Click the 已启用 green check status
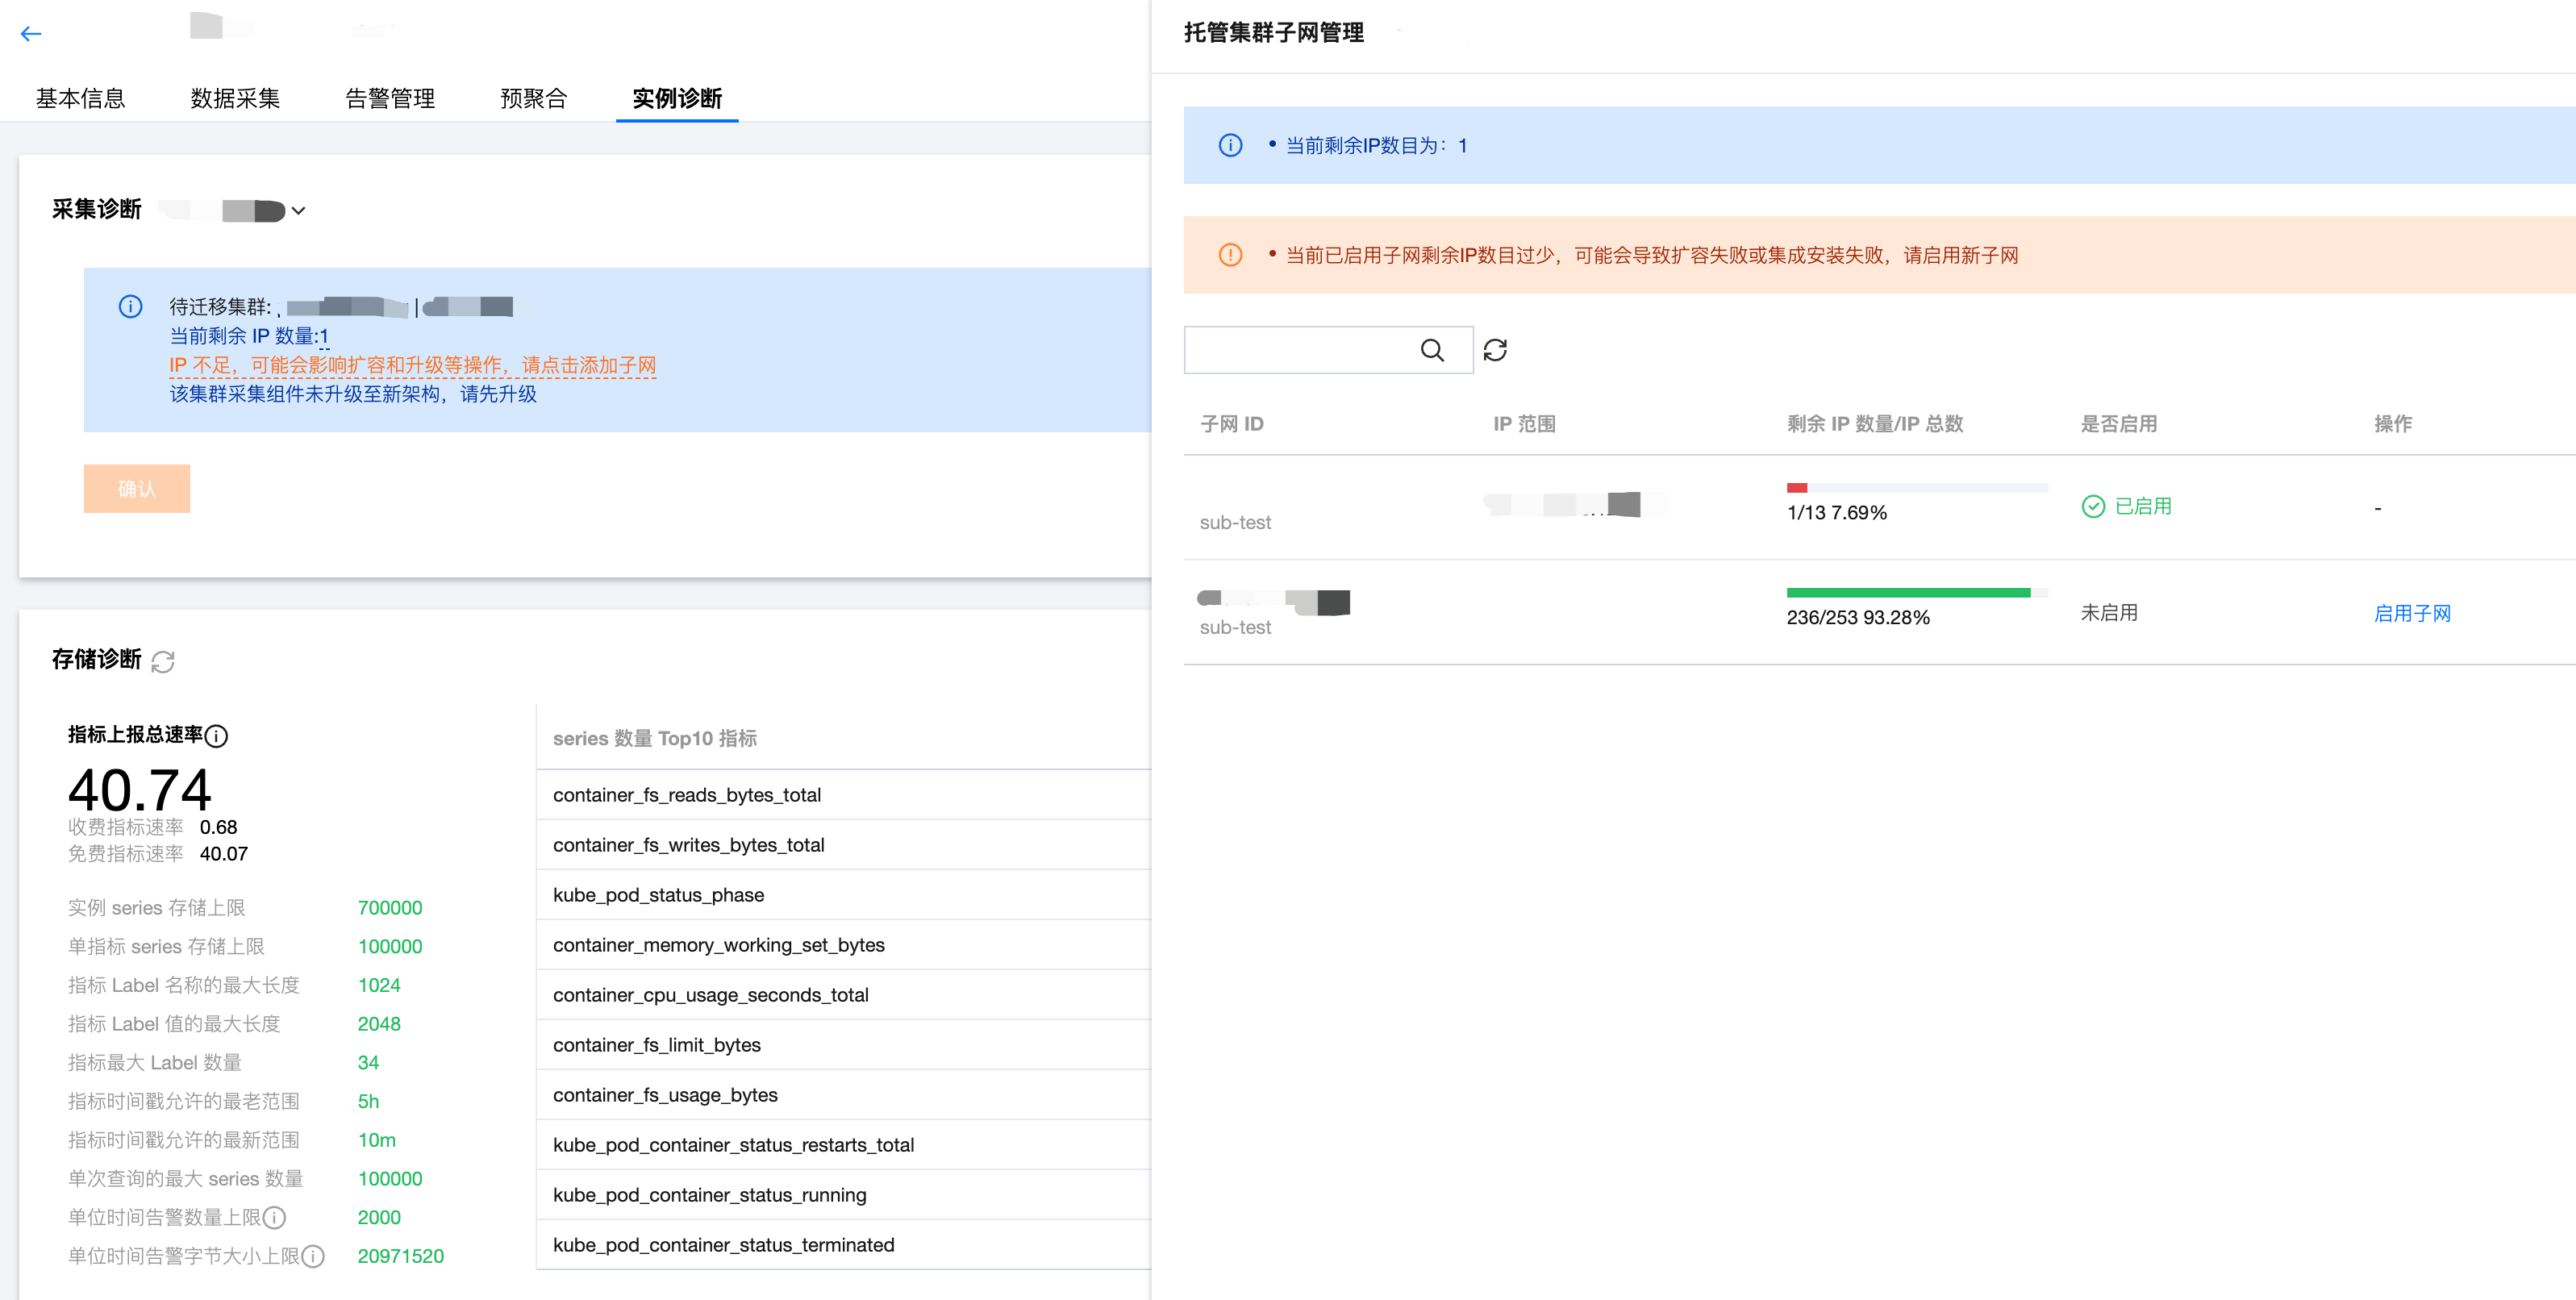2576x1300 pixels. [x=2127, y=506]
